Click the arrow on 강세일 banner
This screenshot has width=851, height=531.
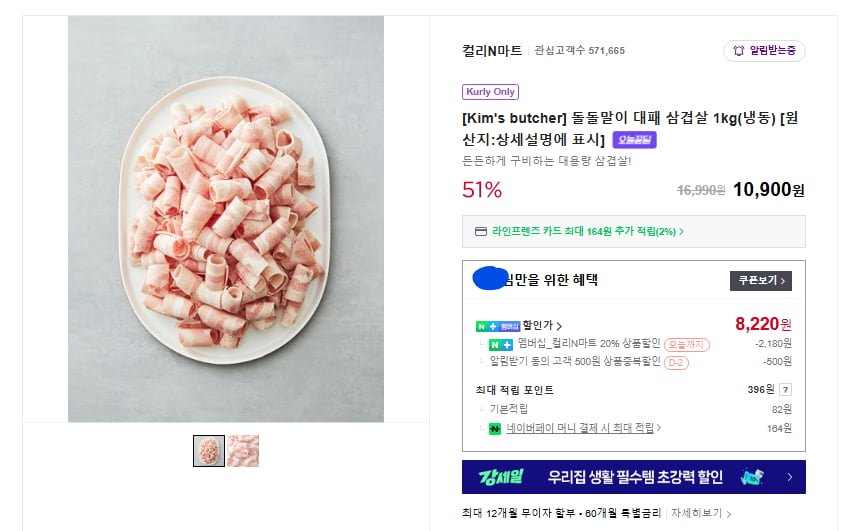[x=789, y=477]
